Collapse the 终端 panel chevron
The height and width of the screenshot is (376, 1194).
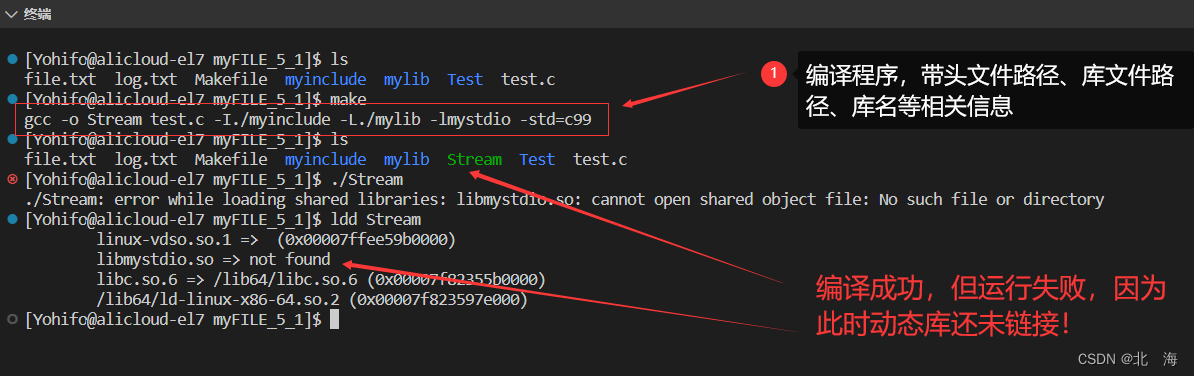[11, 13]
